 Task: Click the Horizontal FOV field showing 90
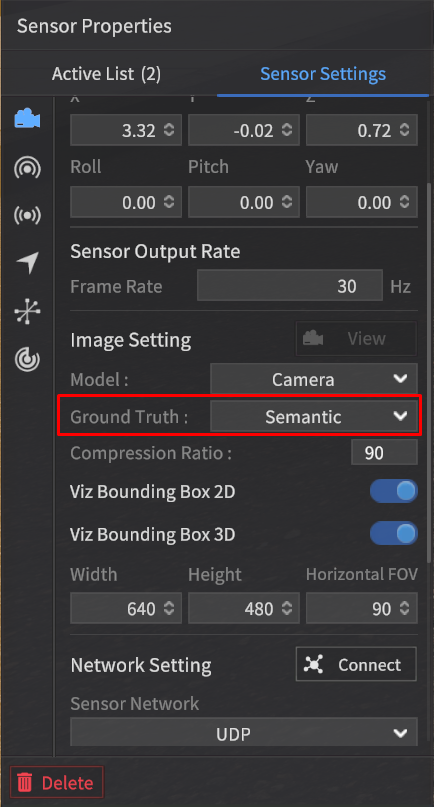(x=362, y=609)
